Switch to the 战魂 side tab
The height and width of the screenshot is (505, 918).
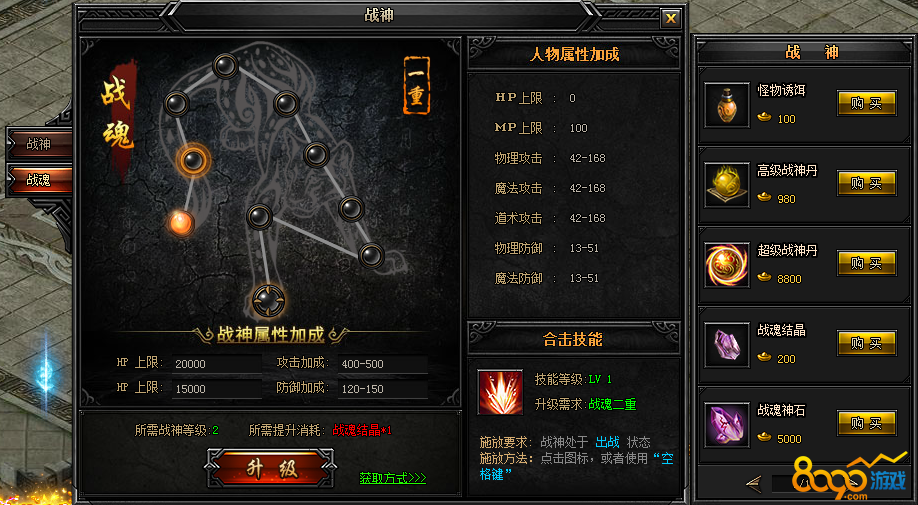pyautogui.click(x=39, y=180)
